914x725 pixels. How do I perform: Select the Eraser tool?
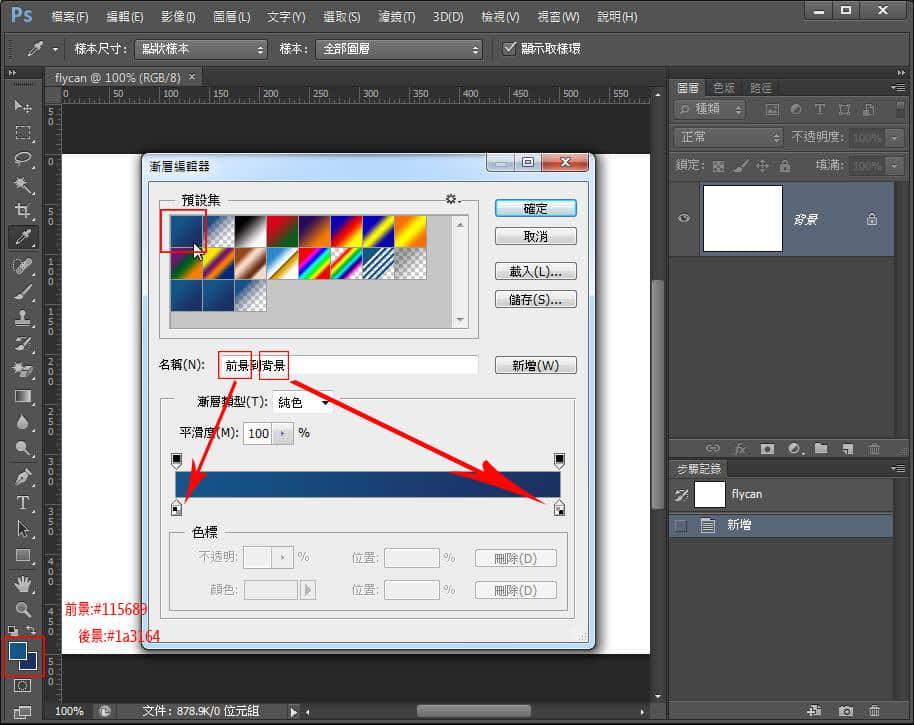23,369
